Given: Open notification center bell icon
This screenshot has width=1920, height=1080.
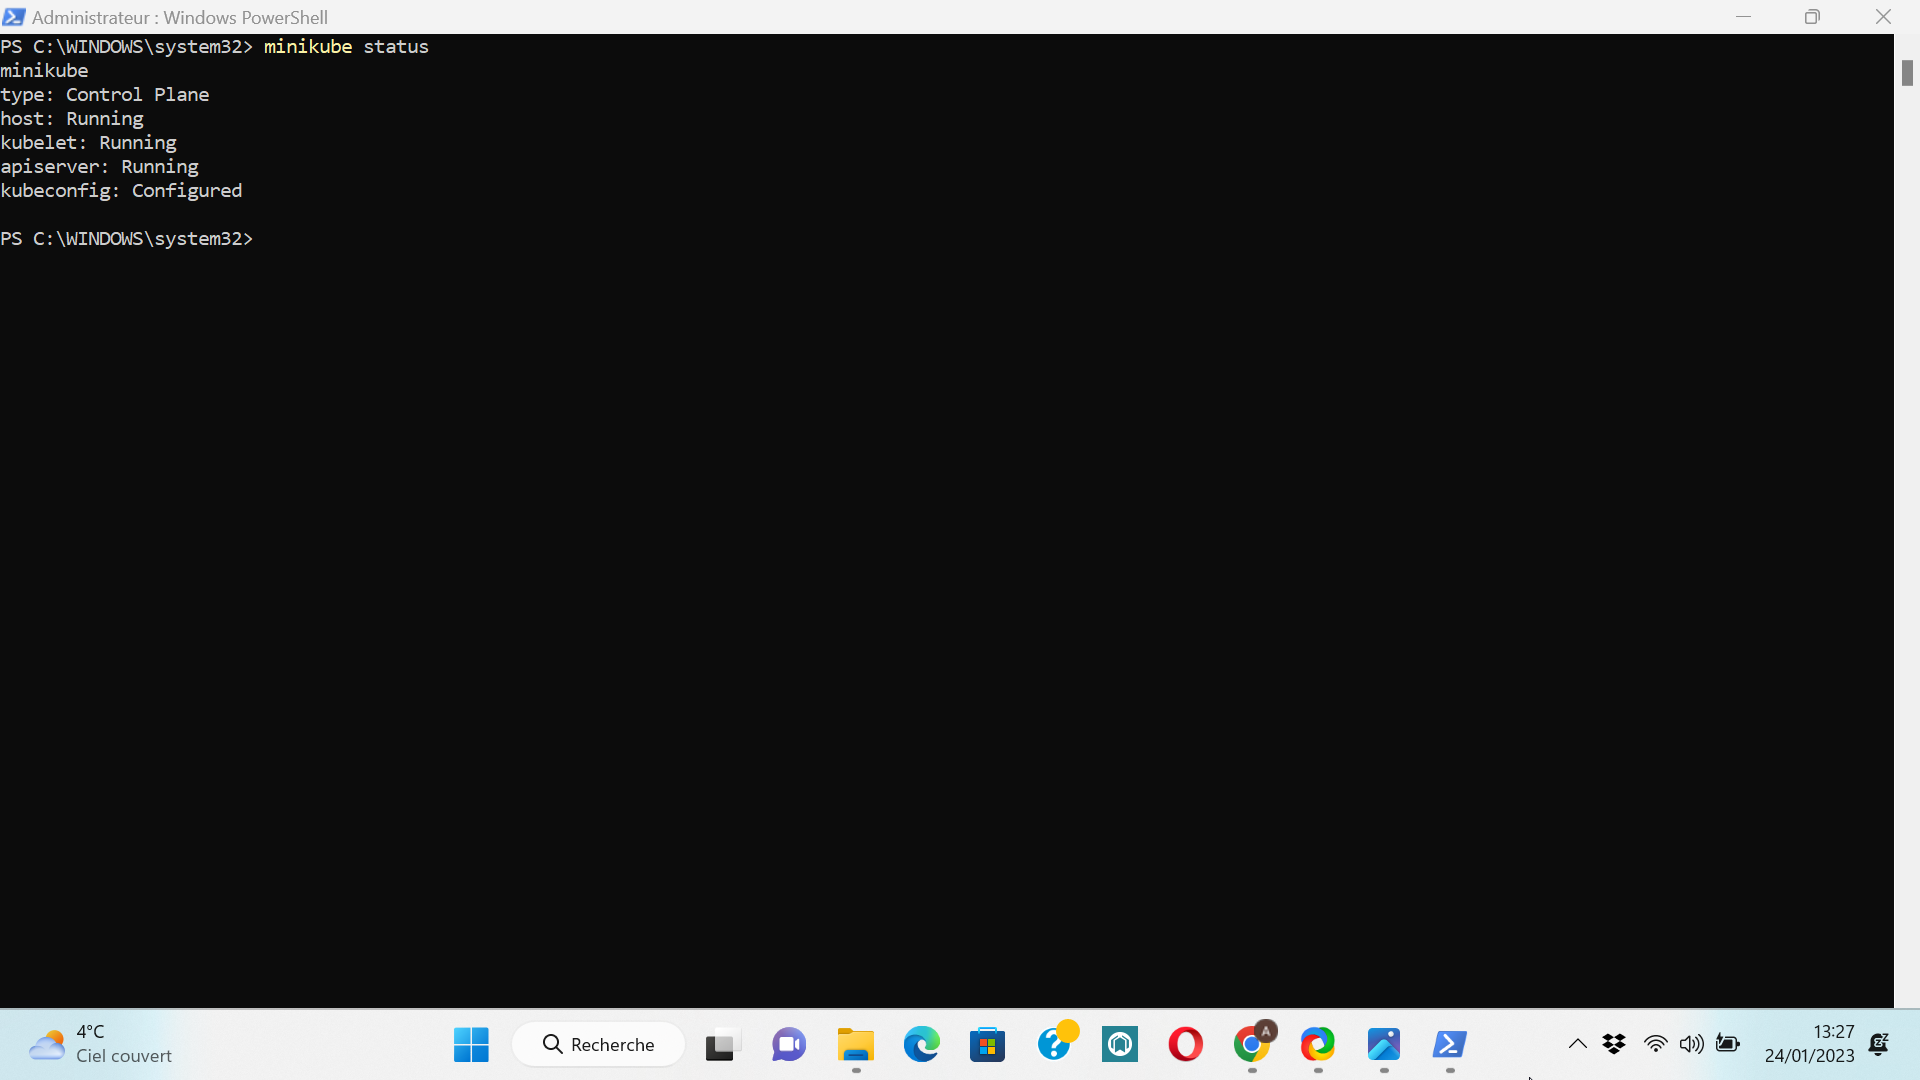Looking at the screenshot, I should click(x=1879, y=1044).
